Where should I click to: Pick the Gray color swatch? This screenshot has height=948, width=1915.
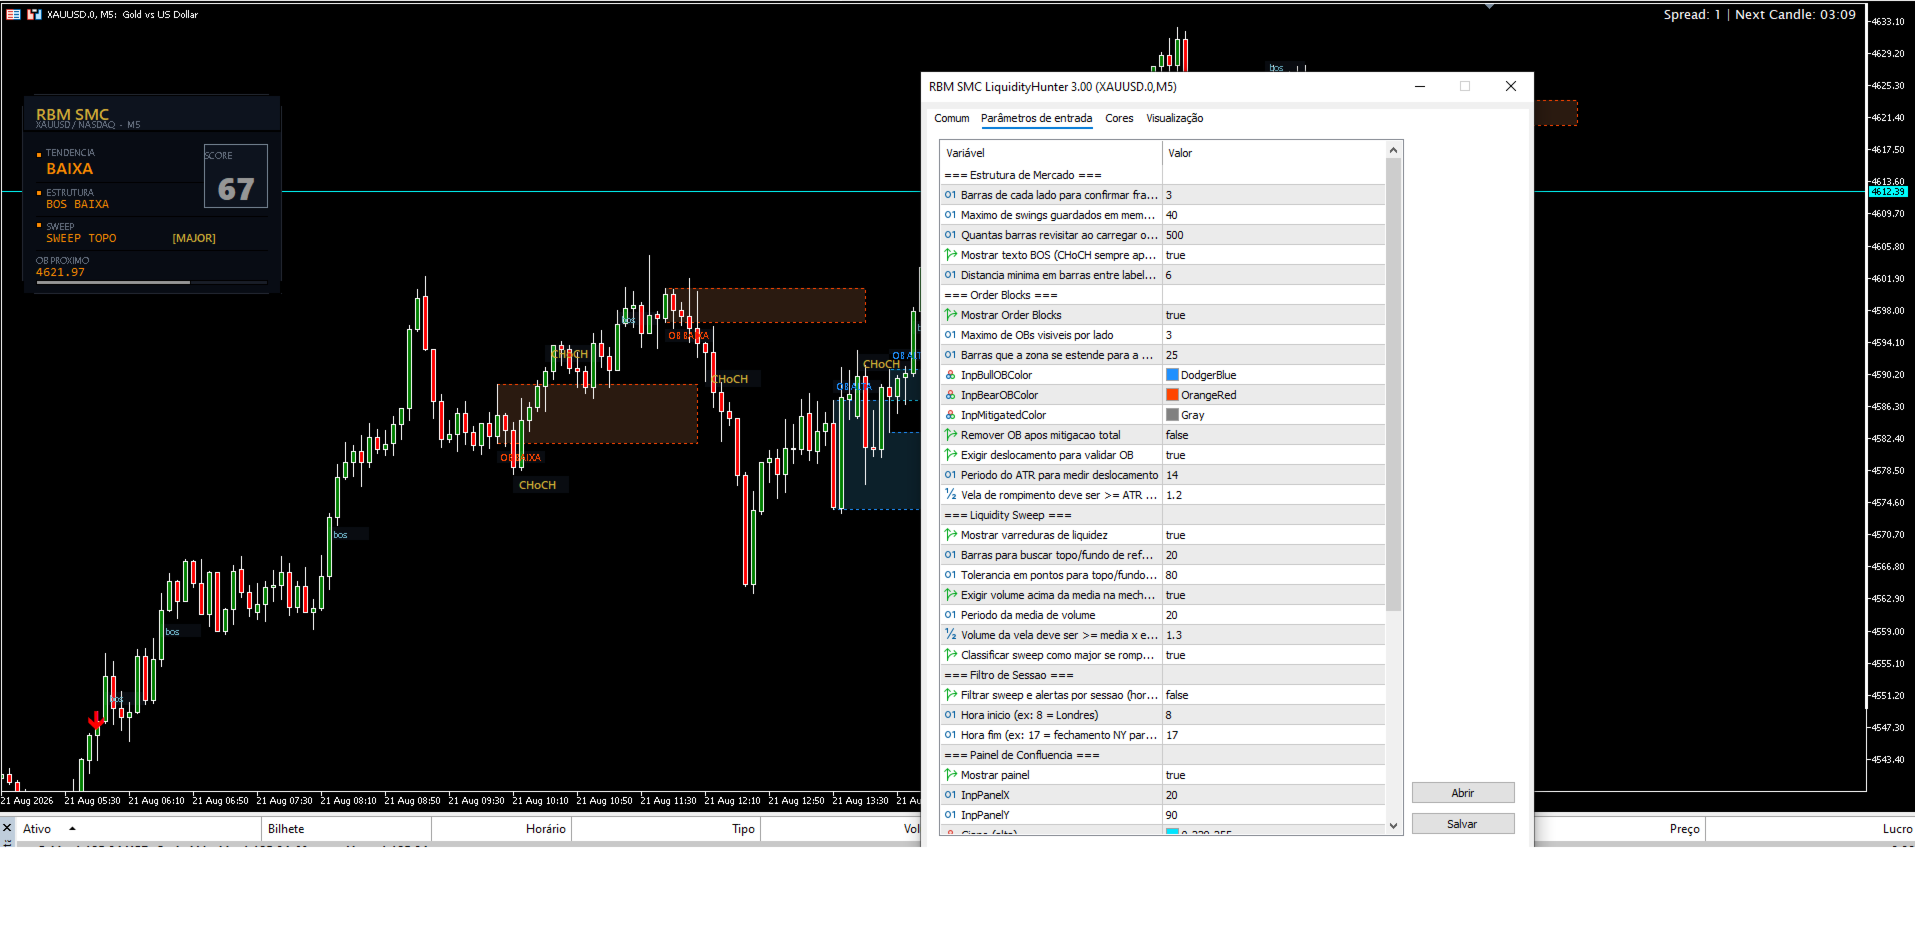(x=1172, y=415)
